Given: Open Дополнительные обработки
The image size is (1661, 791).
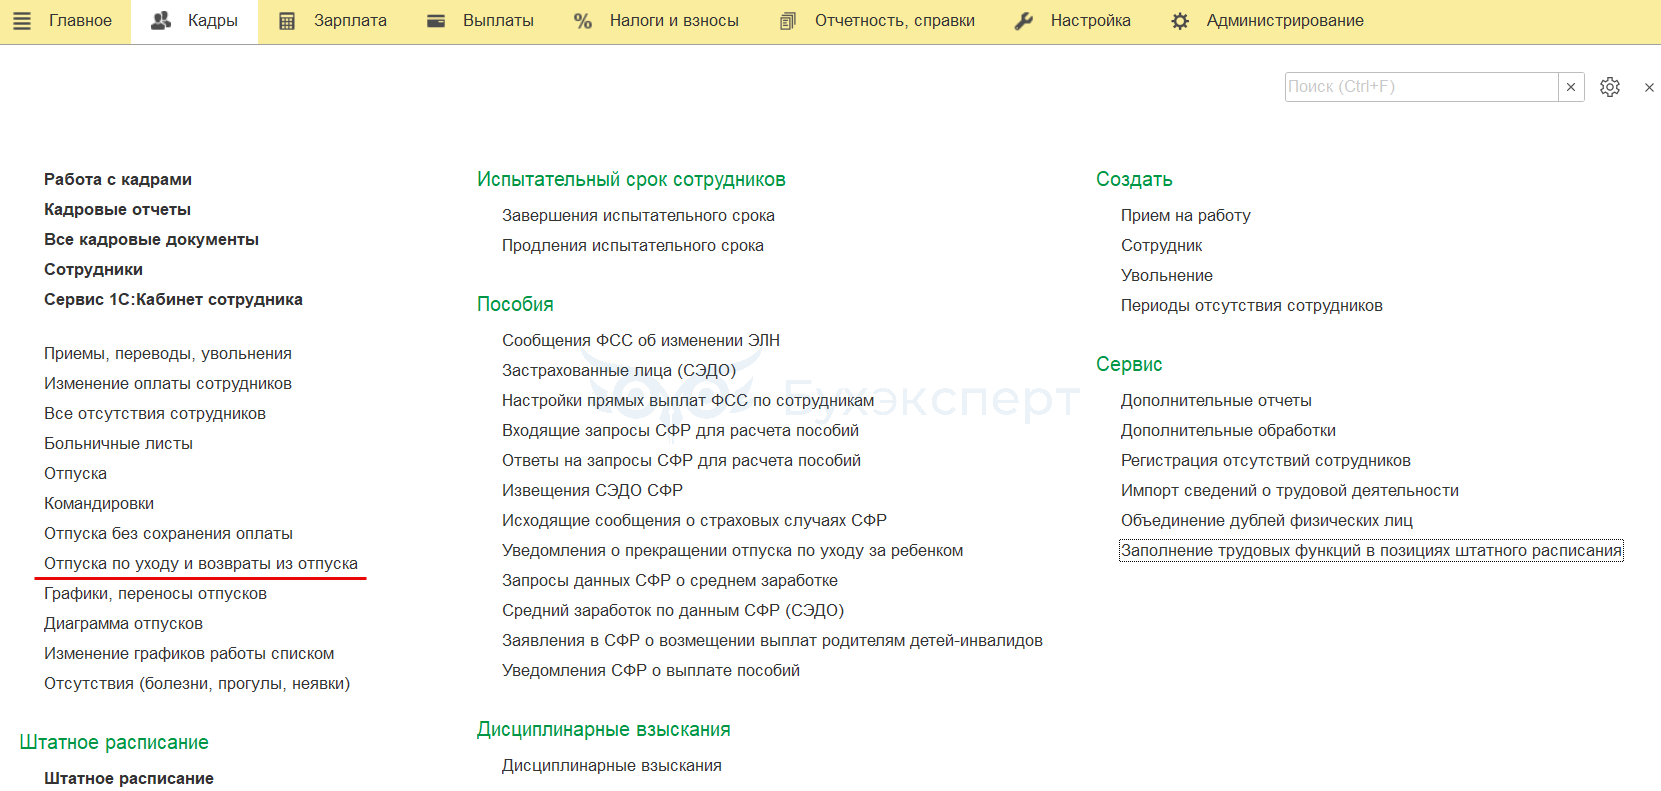Looking at the screenshot, I should pyautogui.click(x=1228, y=431).
